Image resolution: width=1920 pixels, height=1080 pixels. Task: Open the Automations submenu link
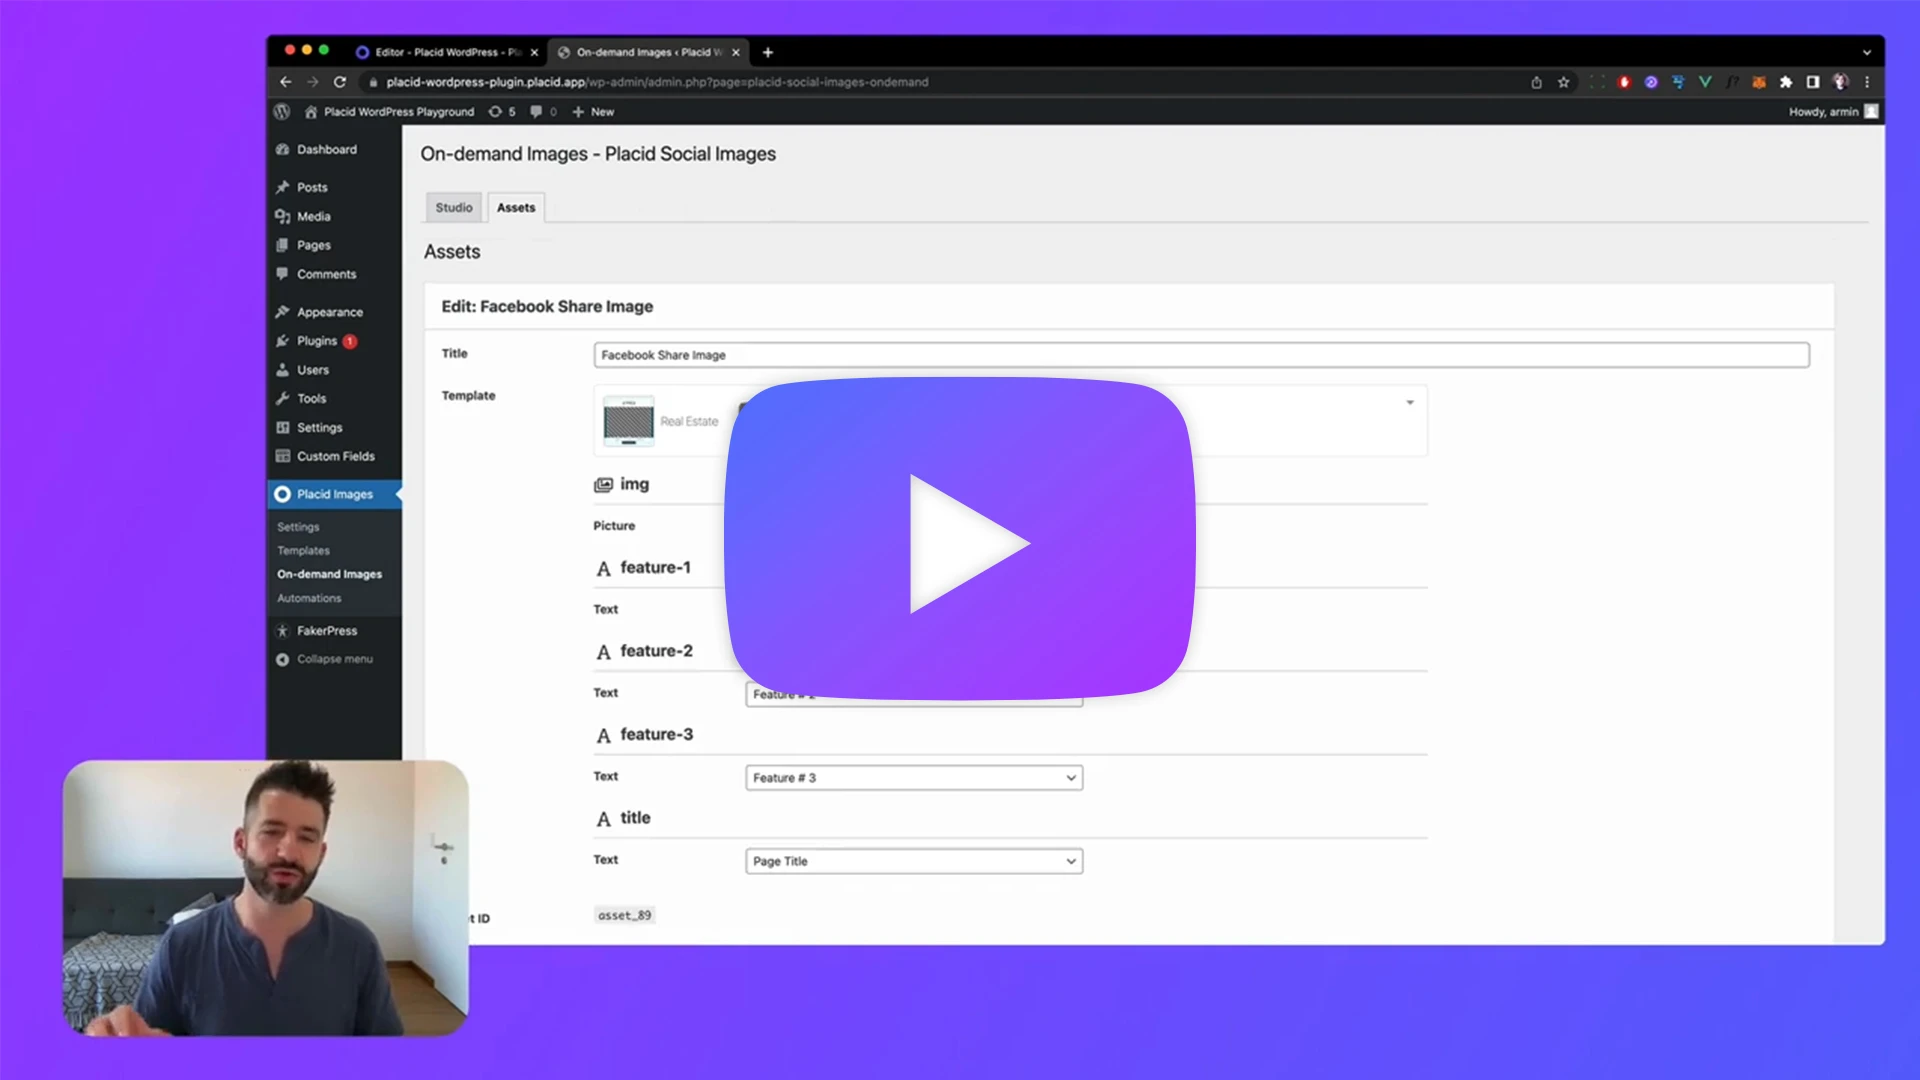[309, 599]
